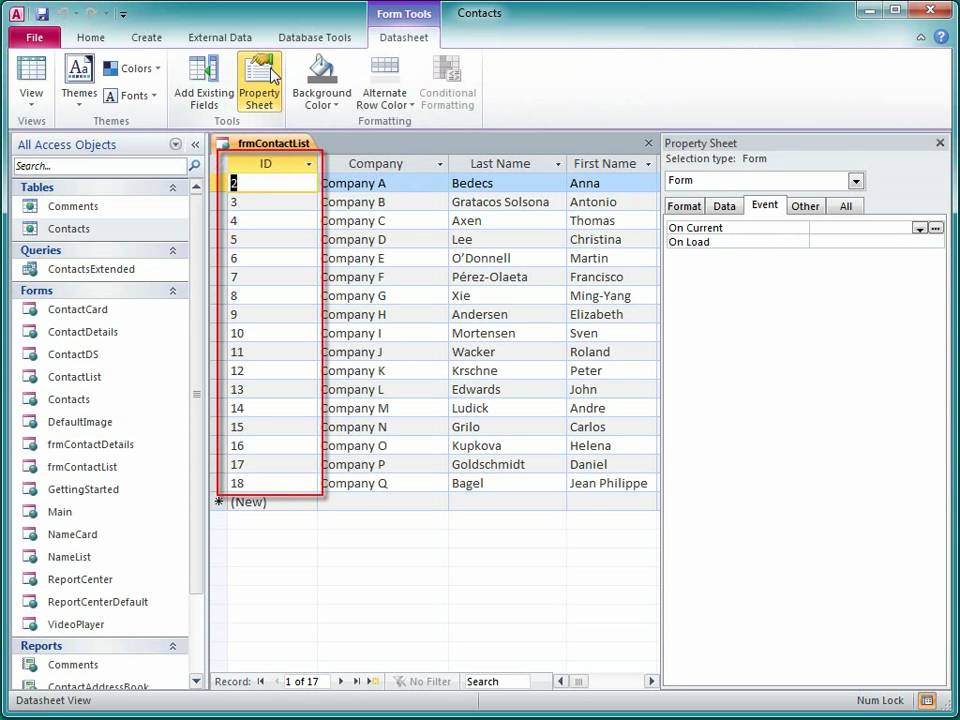Click the No Filter indicator
The image size is (960, 720).
click(422, 681)
